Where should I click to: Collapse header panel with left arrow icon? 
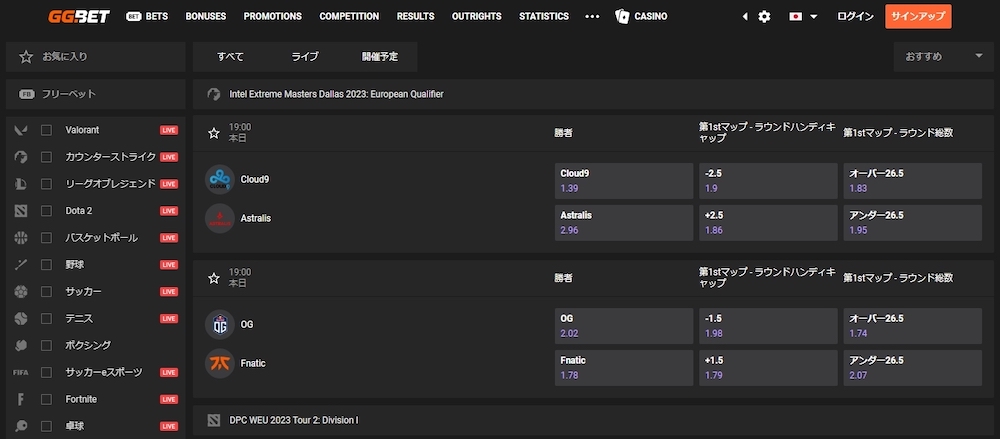[745, 17]
